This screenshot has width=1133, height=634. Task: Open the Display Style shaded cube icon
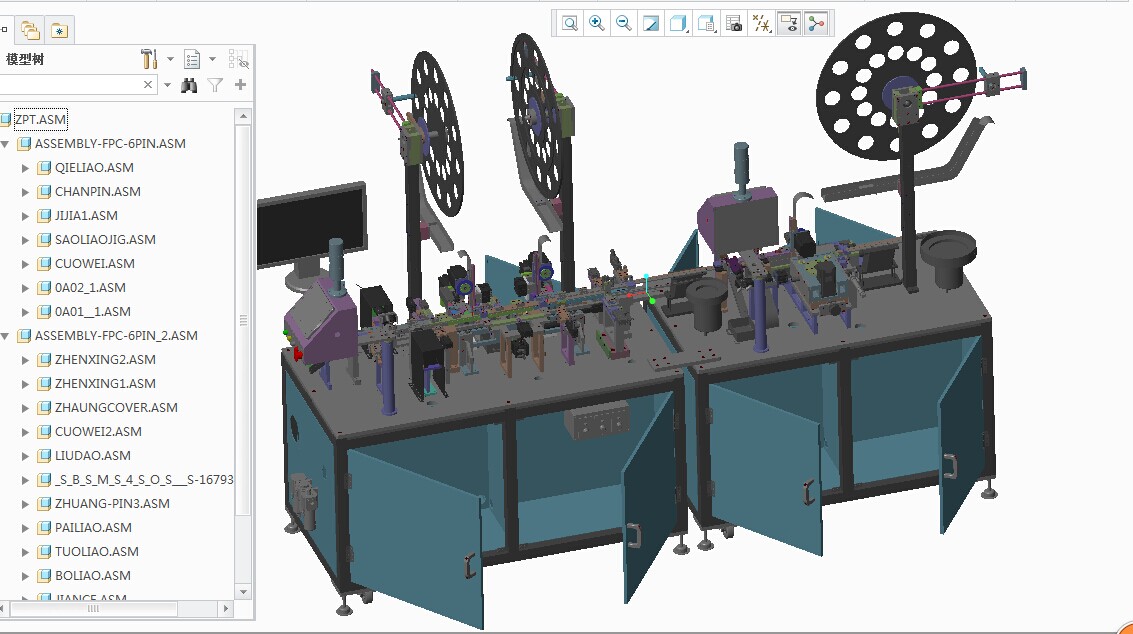pyautogui.click(x=678, y=22)
